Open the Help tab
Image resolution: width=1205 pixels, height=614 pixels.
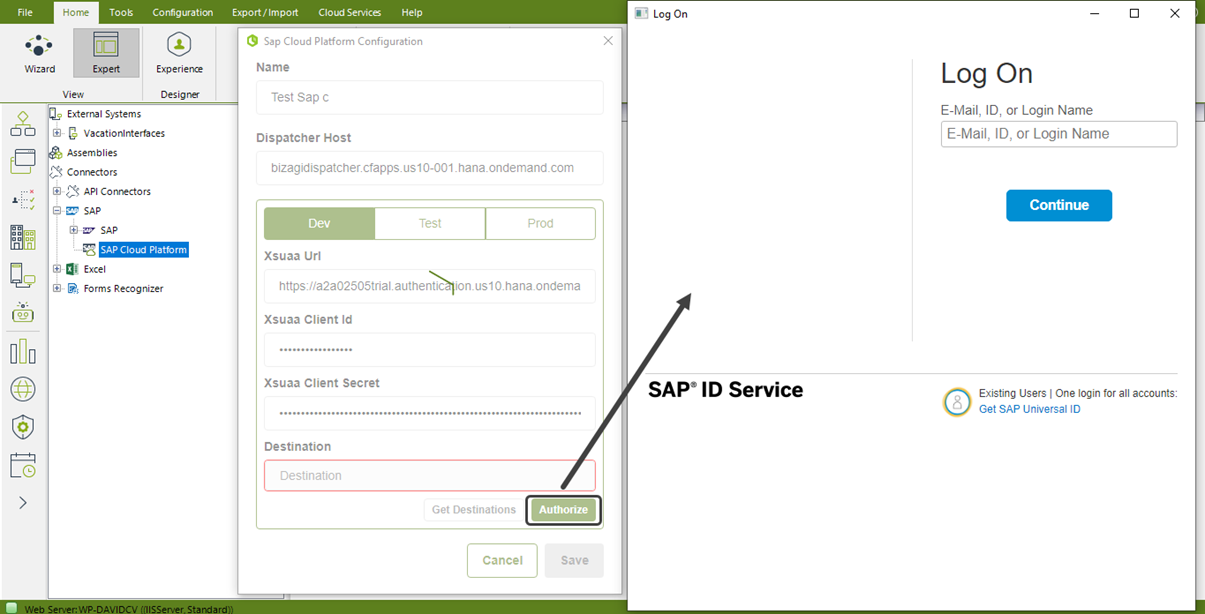[x=411, y=12]
